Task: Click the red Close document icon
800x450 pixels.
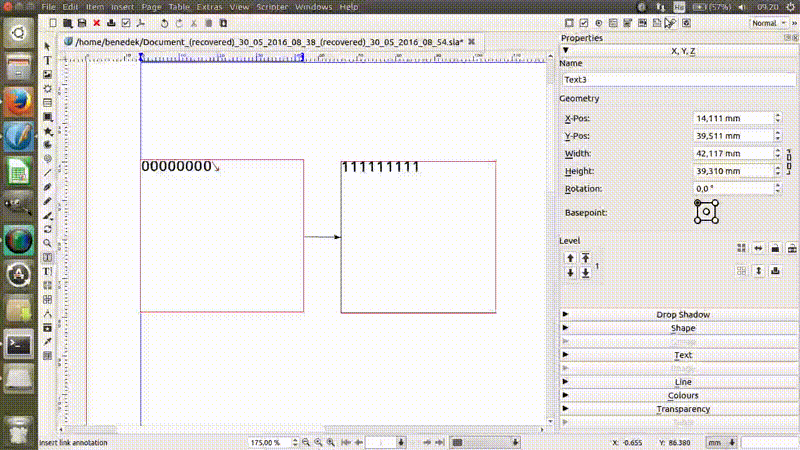Action: point(96,21)
